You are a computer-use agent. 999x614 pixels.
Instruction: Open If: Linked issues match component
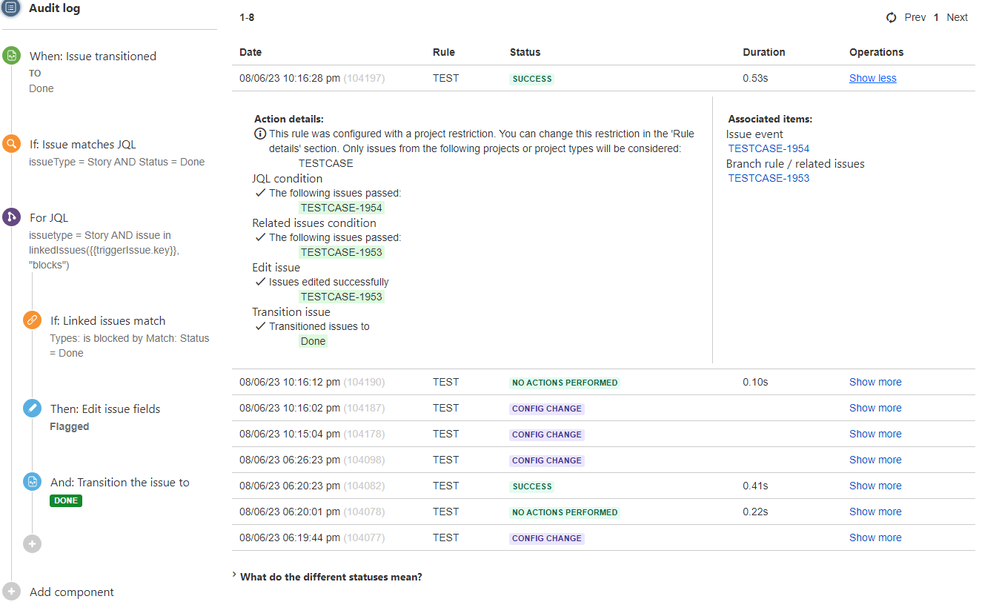pyautogui.click(x=108, y=321)
